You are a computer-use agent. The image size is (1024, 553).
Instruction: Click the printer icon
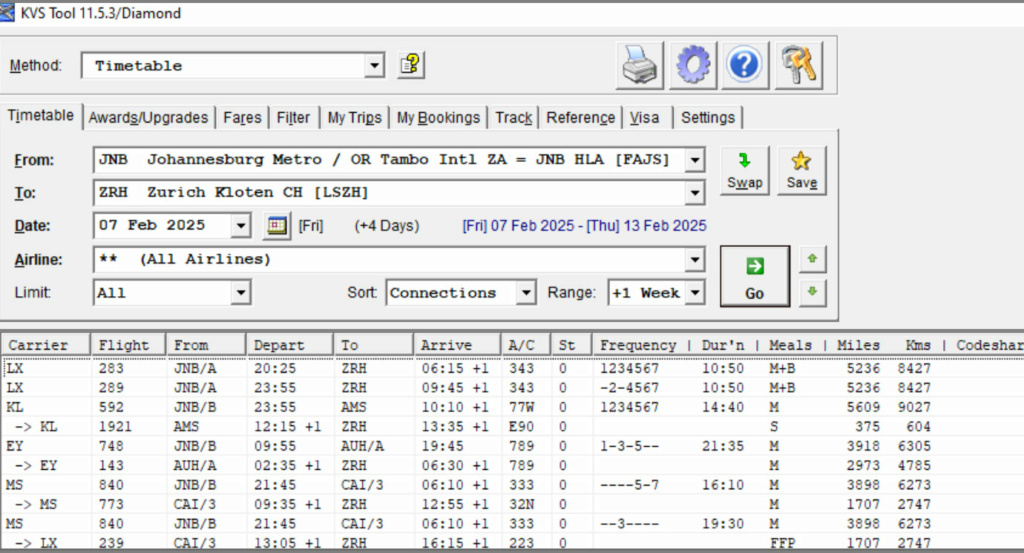(639, 65)
